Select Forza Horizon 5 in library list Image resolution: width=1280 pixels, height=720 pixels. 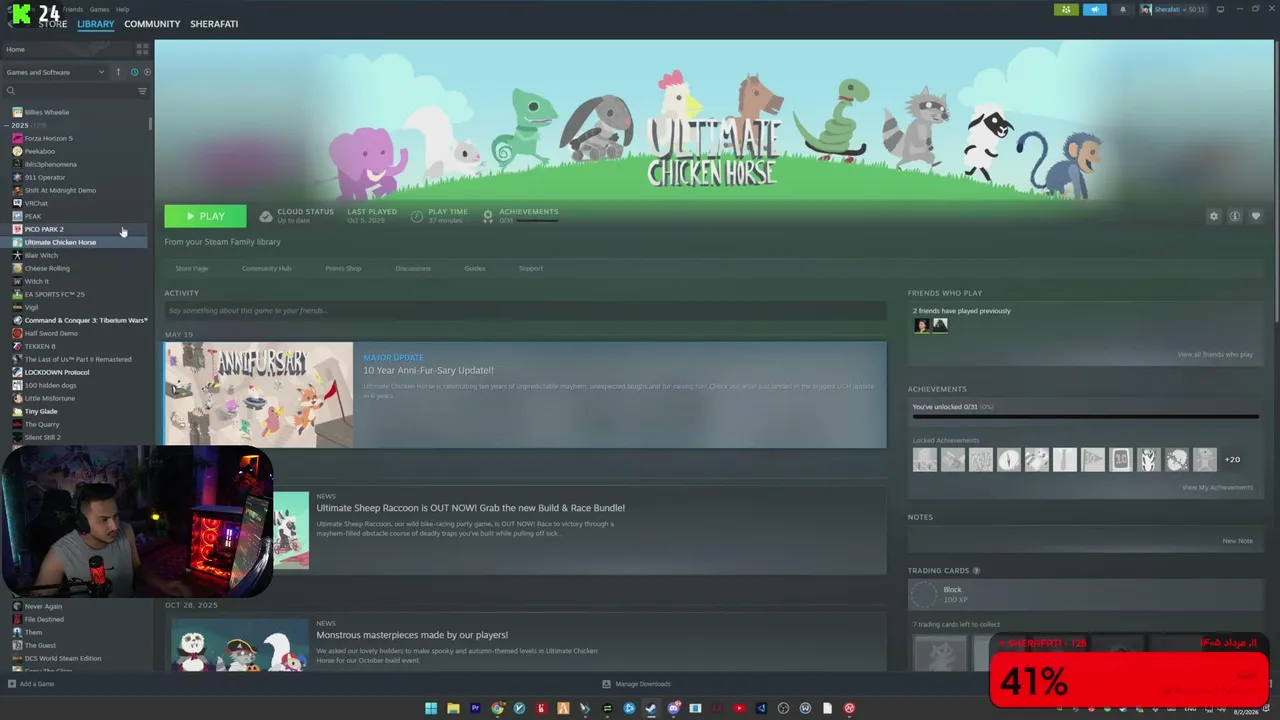(48, 138)
